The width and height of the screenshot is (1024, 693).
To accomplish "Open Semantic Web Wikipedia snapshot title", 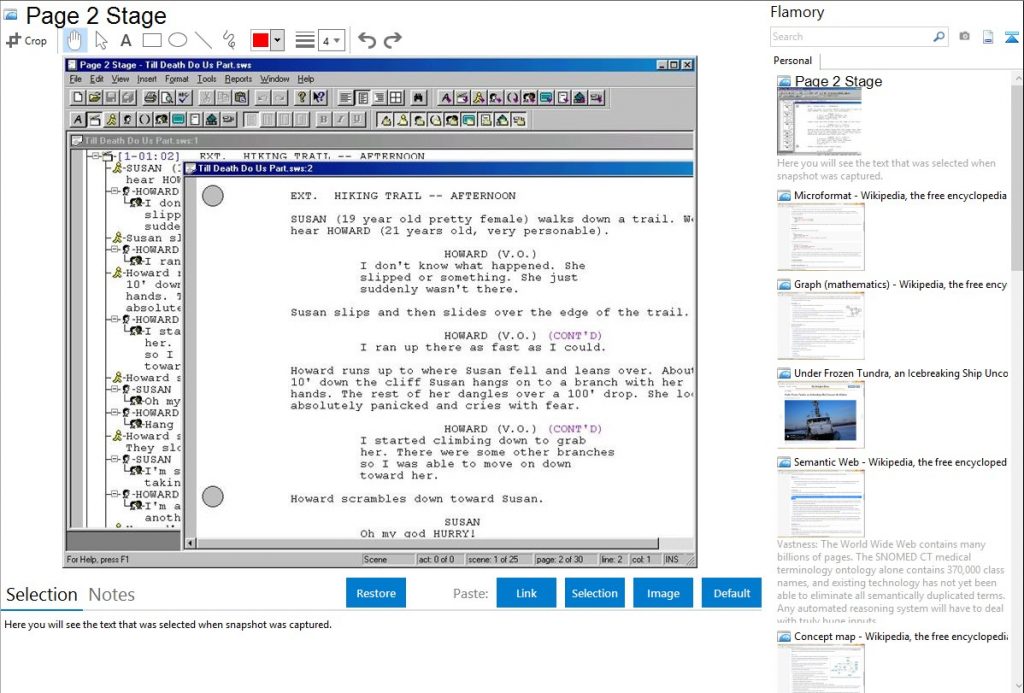I will (900, 462).
